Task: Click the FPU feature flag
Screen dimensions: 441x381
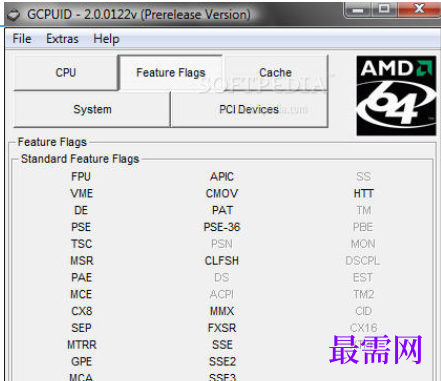Action: coord(81,177)
